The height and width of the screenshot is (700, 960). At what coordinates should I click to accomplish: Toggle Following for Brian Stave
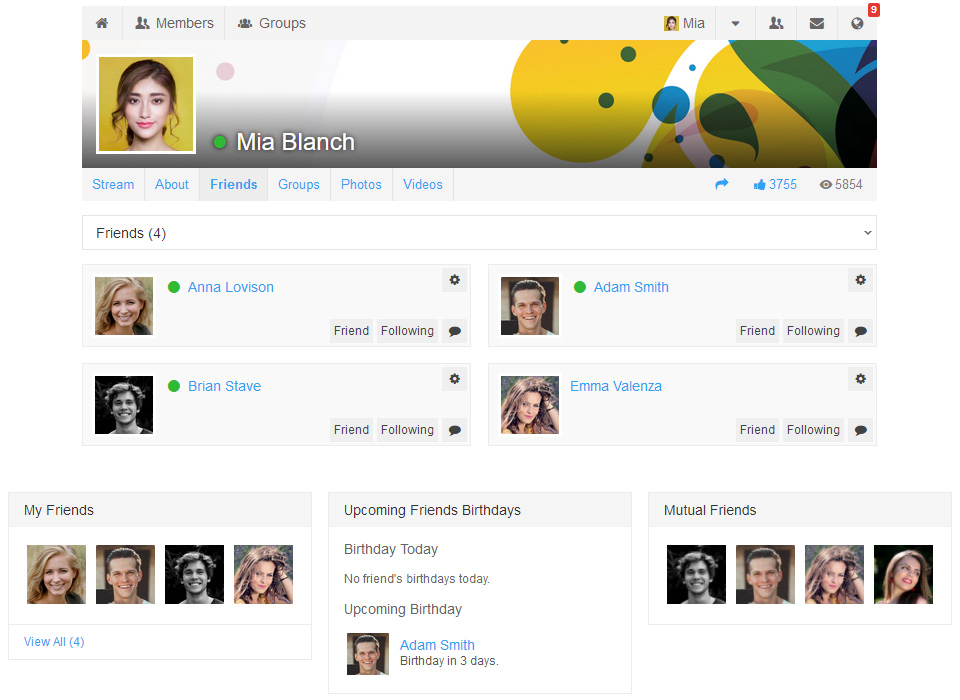(407, 430)
